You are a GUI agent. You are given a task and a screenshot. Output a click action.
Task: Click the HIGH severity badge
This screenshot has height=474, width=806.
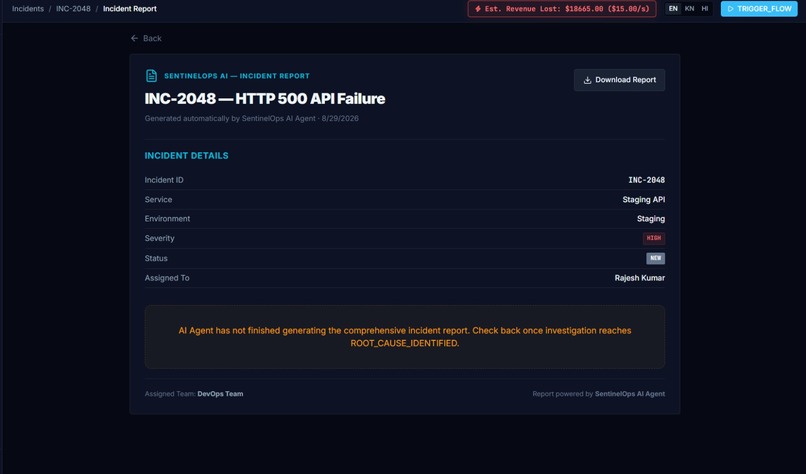654,238
